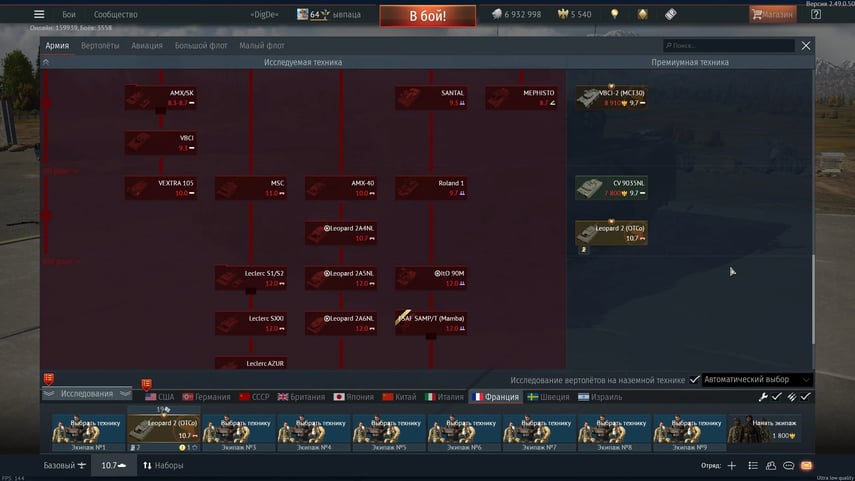Toggle the single checkmark option near wrench
Viewport: 855px width, 481px height.
click(777, 397)
